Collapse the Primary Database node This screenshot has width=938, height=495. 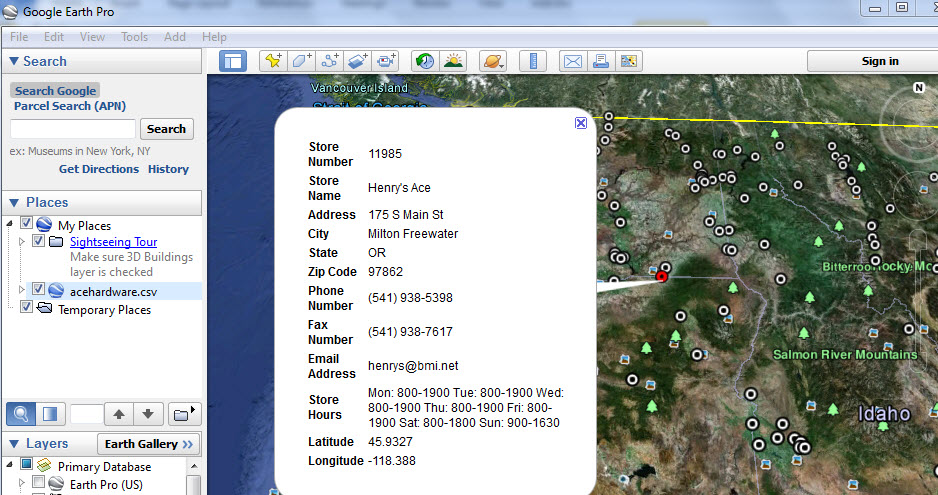(x=10, y=464)
